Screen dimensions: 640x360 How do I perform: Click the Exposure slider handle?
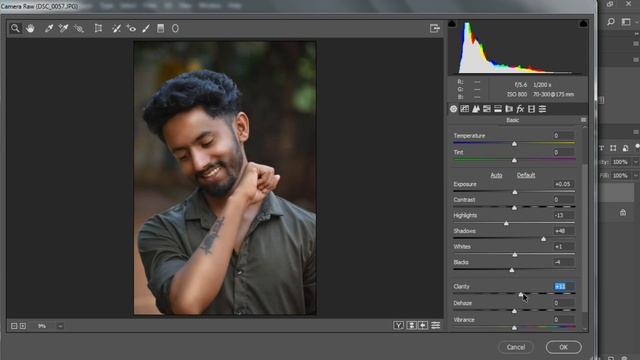pyautogui.click(x=515, y=192)
